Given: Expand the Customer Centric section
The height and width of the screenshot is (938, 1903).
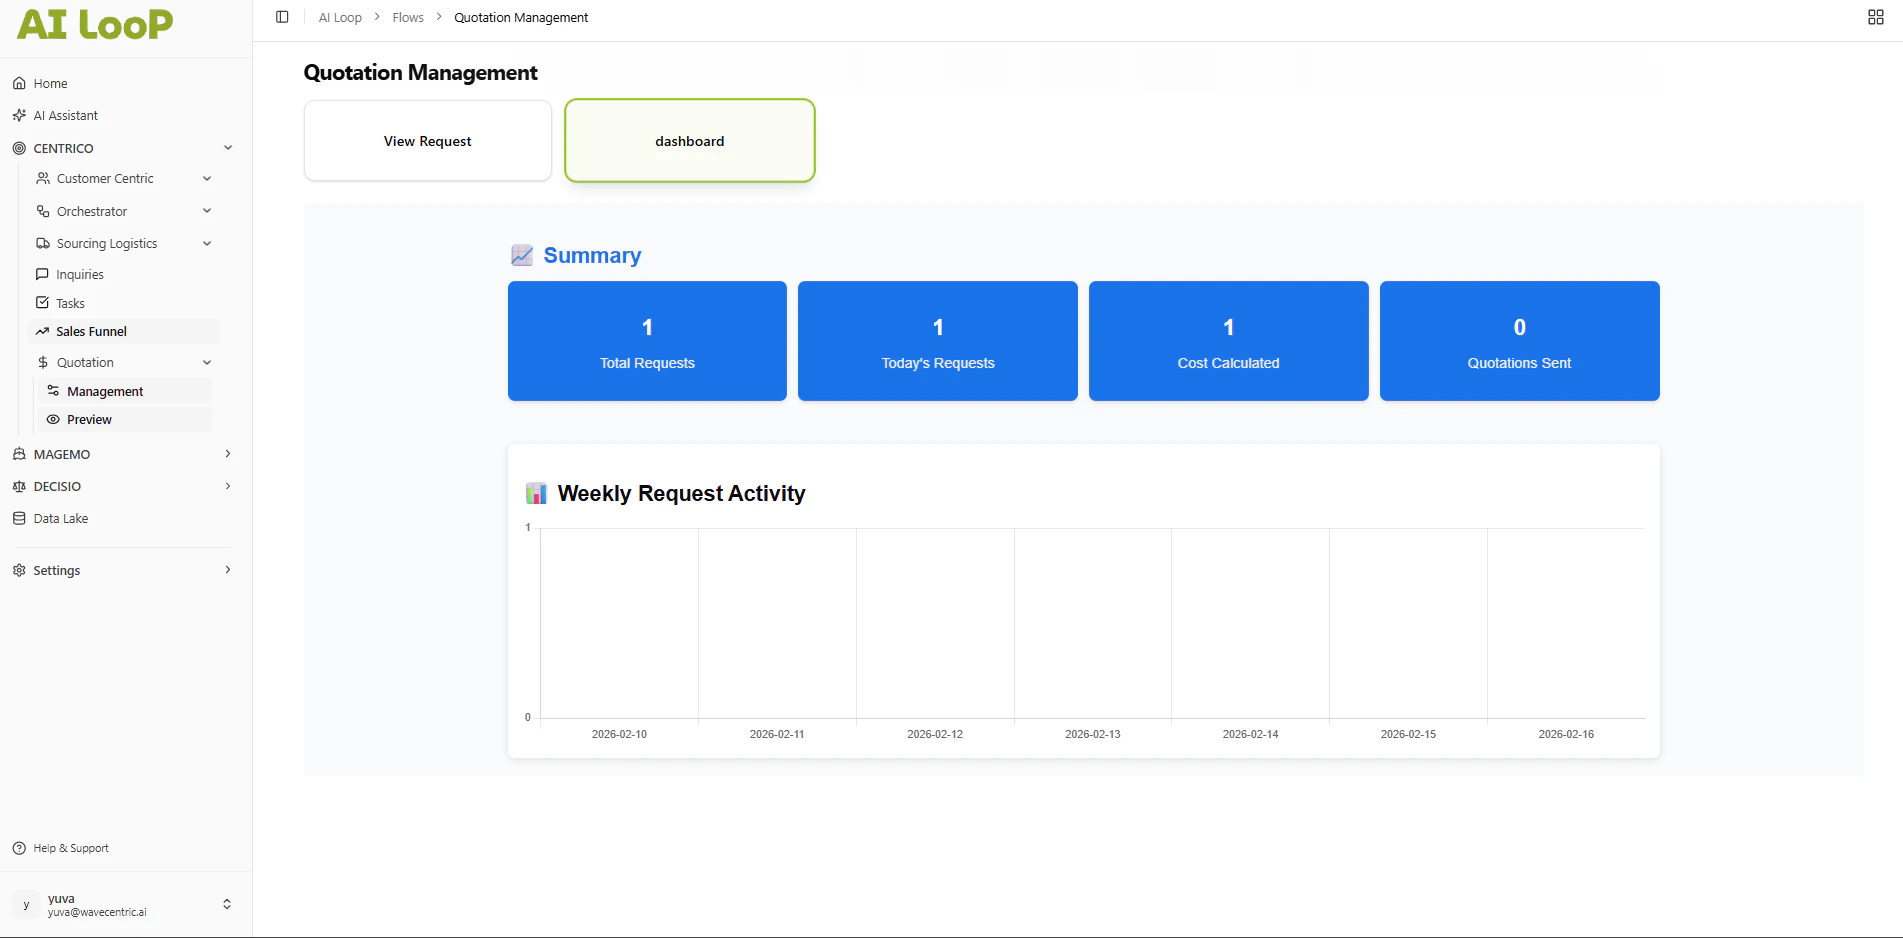Looking at the screenshot, I should click(x=207, y=178).
